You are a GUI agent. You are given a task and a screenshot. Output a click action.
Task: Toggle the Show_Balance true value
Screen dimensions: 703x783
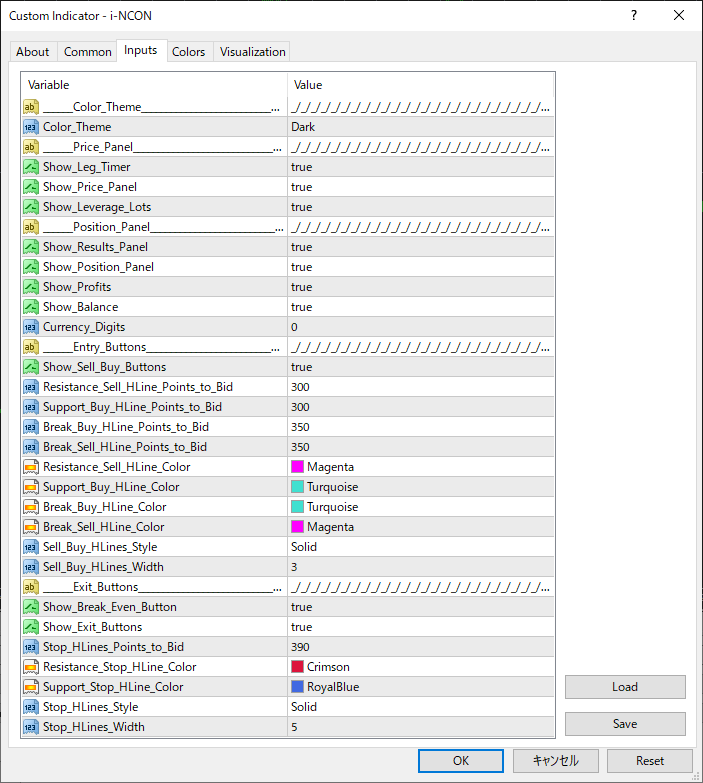click(x=421, y=307)
